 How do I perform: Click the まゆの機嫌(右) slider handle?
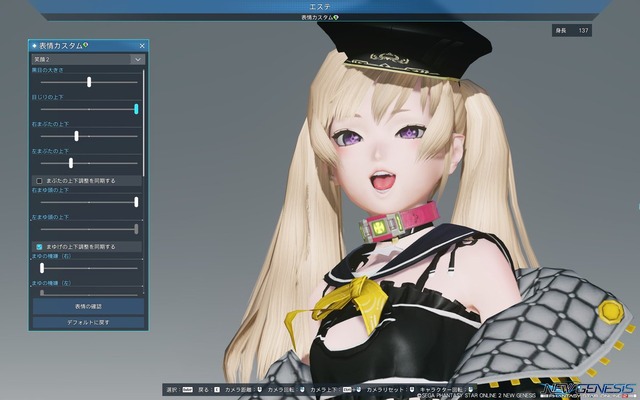pyautogui.click(x=42, y=268)
